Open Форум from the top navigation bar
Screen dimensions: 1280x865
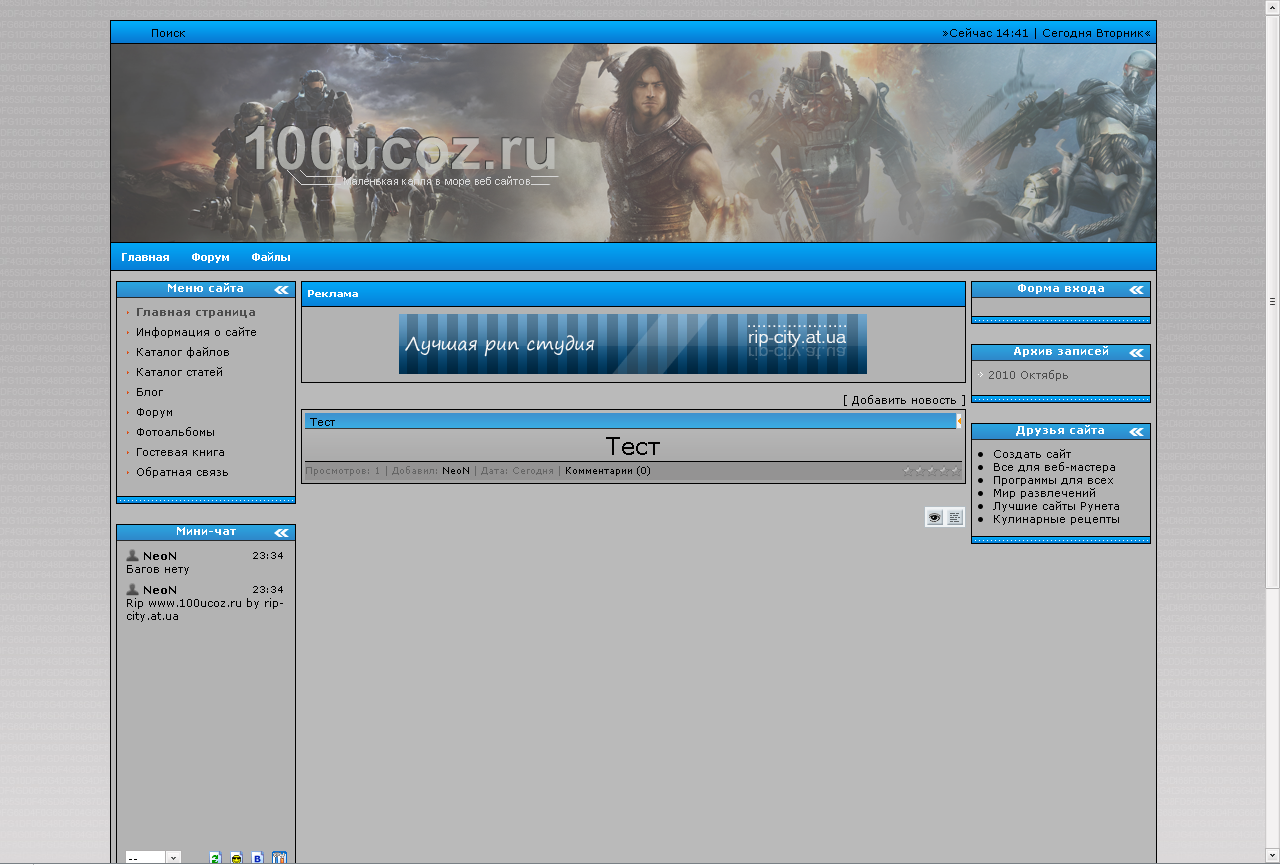210,257
